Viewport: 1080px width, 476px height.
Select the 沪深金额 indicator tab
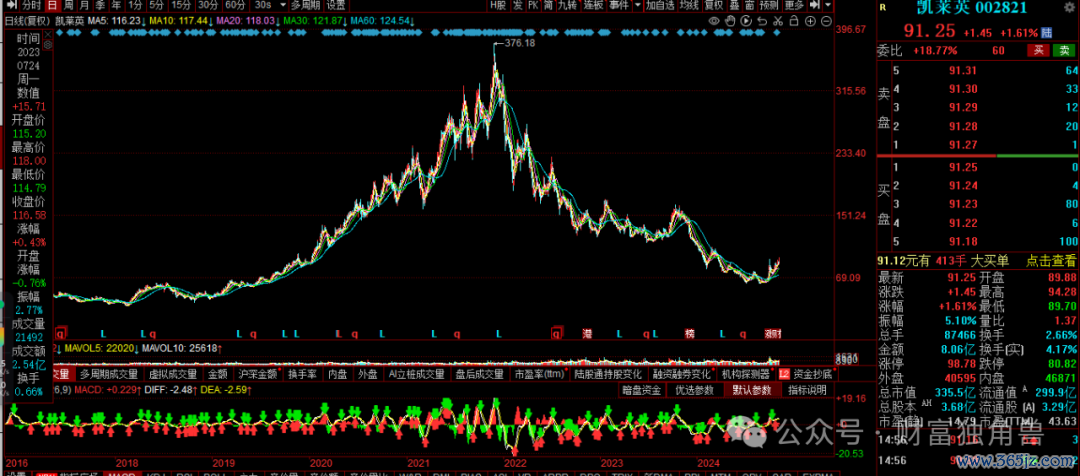[x=256, y=374]
